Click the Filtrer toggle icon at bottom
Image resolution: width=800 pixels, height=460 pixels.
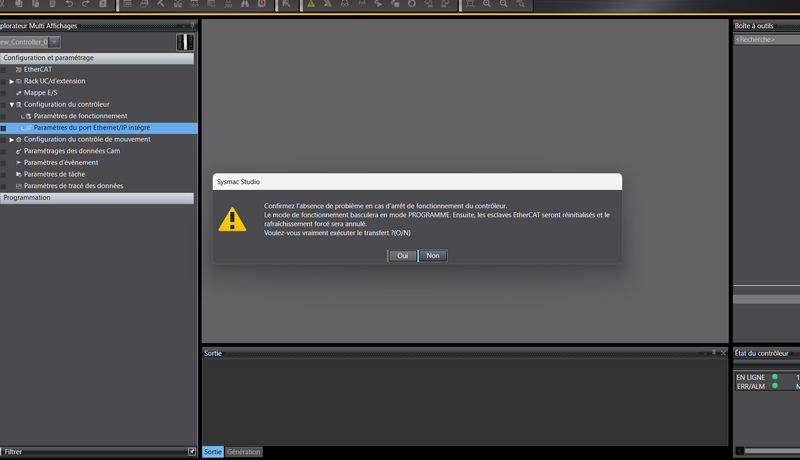[x=191, y=452]
